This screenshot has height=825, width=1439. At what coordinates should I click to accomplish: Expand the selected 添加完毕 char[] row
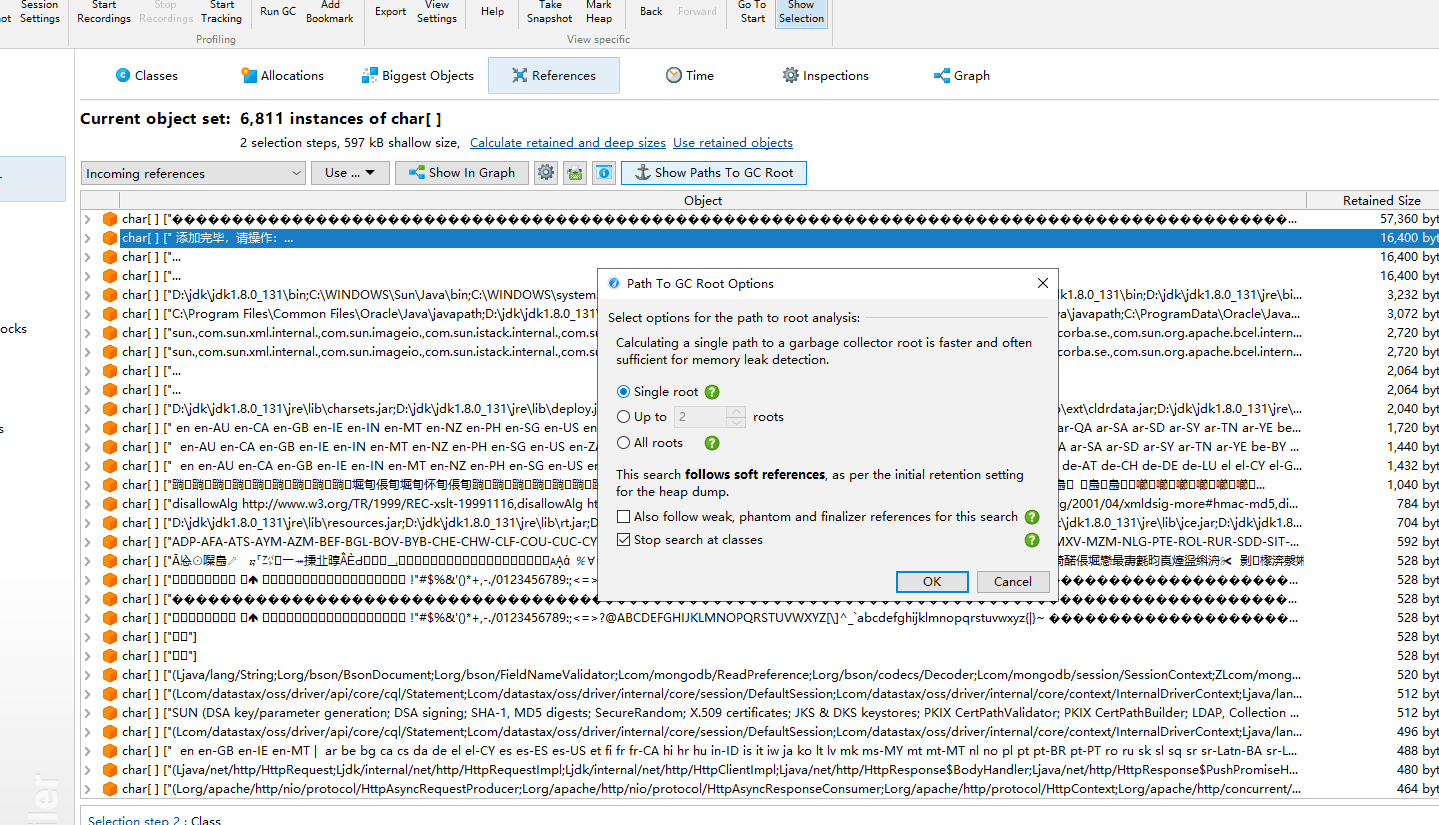[x=88, y=238]
